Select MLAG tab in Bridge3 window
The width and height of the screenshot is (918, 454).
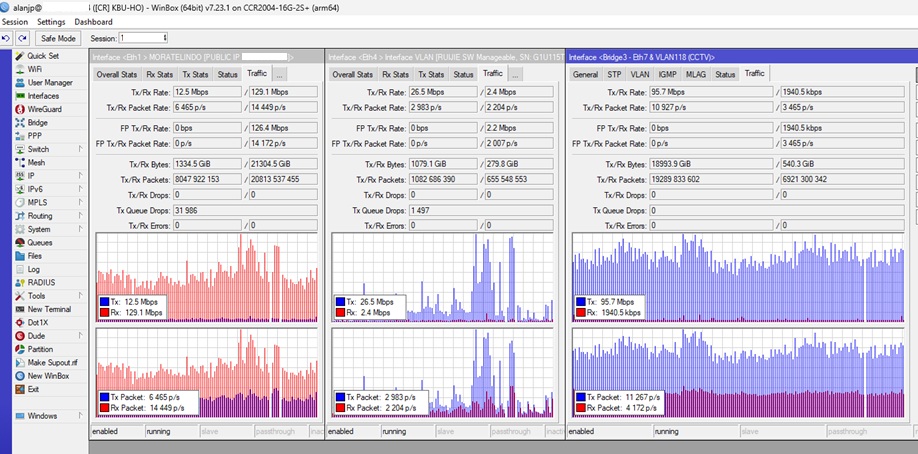tap(696, 74)
